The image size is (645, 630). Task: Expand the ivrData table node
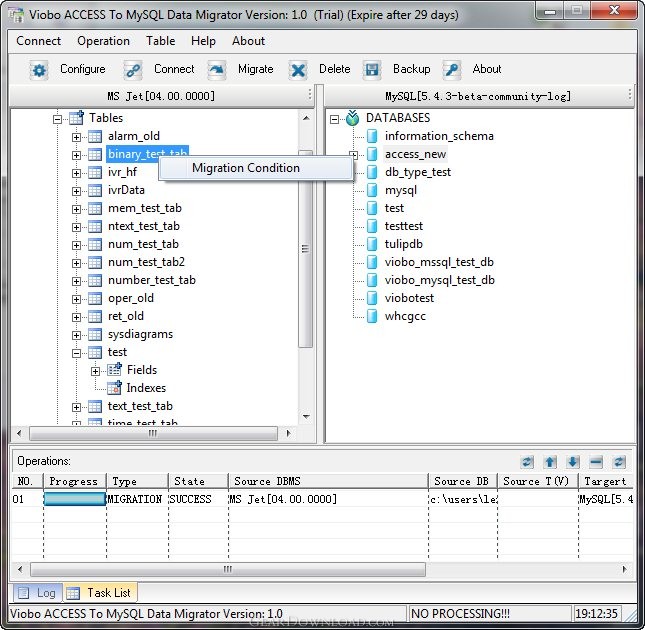pyautogui.click(x=76, y=191)
